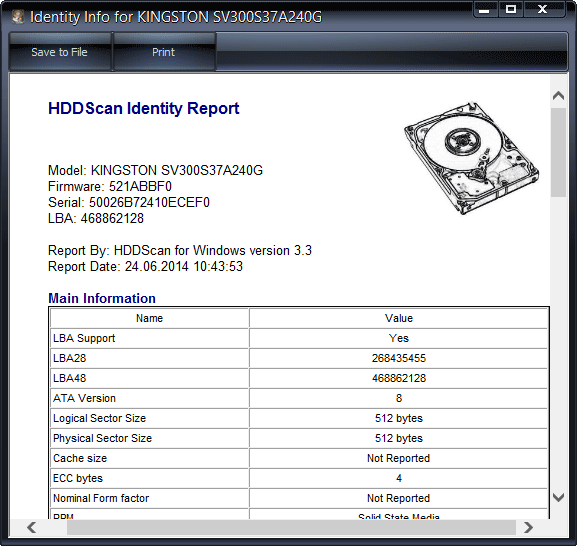Click the Firmware: 521ABBF0 line
The image size is (577, 546).
tap(110, 187)
